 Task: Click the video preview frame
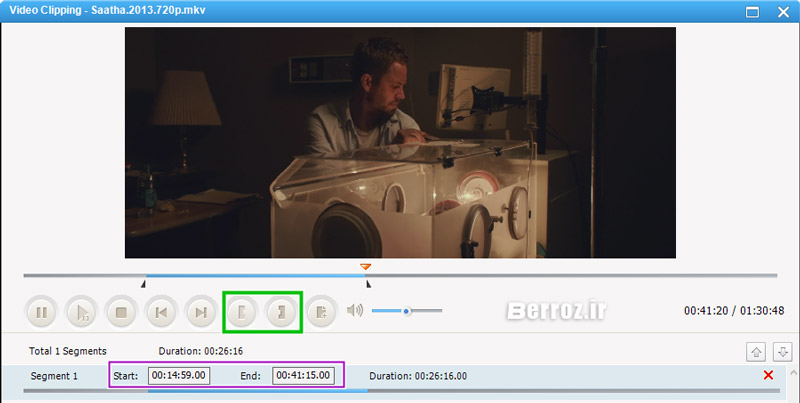click(x=400, y=142)
